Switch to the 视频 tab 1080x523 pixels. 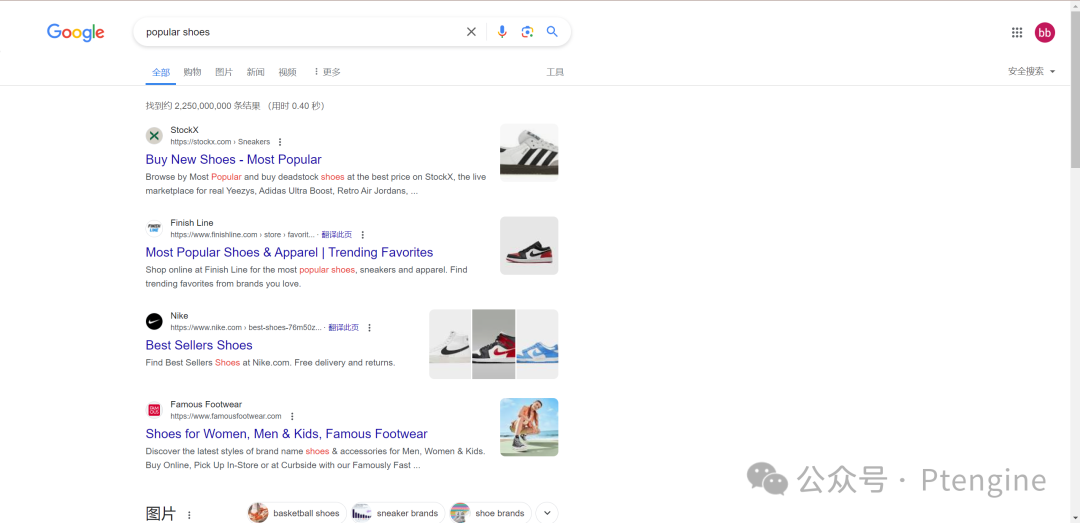click(287, 72)
